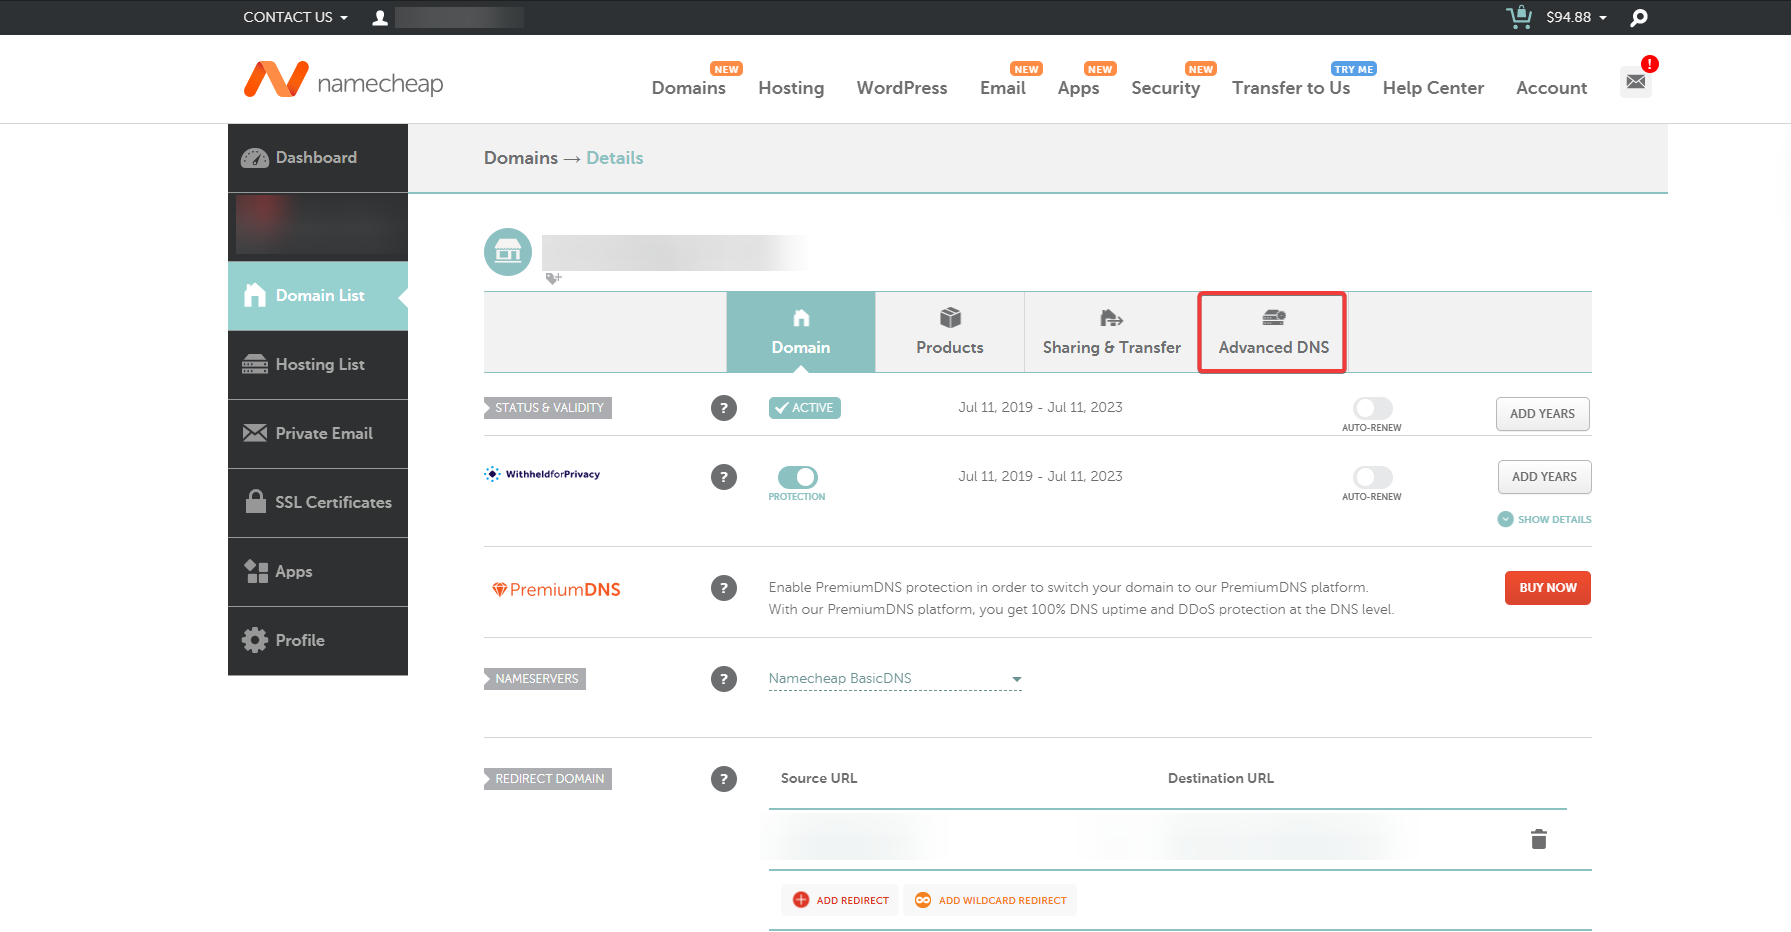1791x932 pixels.
Task: Click the add tag icon under domain name
Action: pos(553,279)
